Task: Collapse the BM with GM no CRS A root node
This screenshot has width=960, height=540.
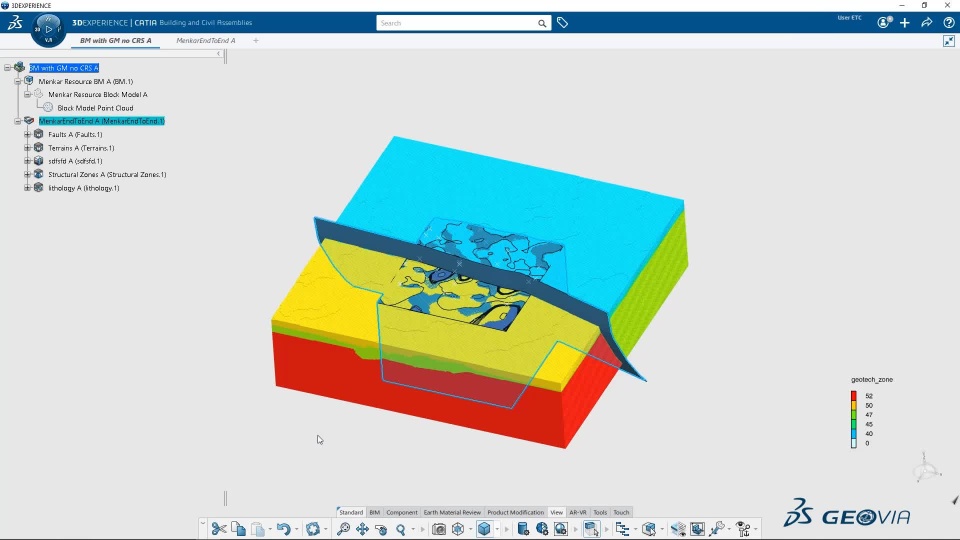Action: click(x=8, y=68)
